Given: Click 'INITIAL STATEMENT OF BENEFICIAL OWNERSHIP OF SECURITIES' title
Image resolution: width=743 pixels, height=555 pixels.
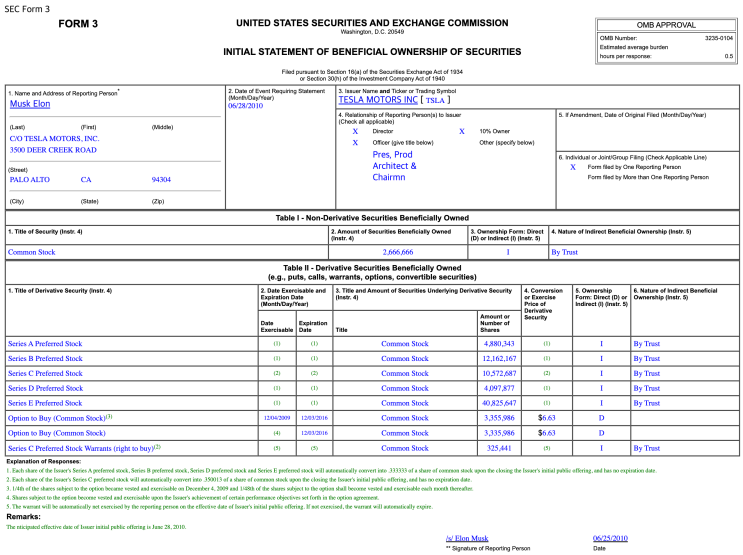Looking at the screenshot, I should [372, 52].
